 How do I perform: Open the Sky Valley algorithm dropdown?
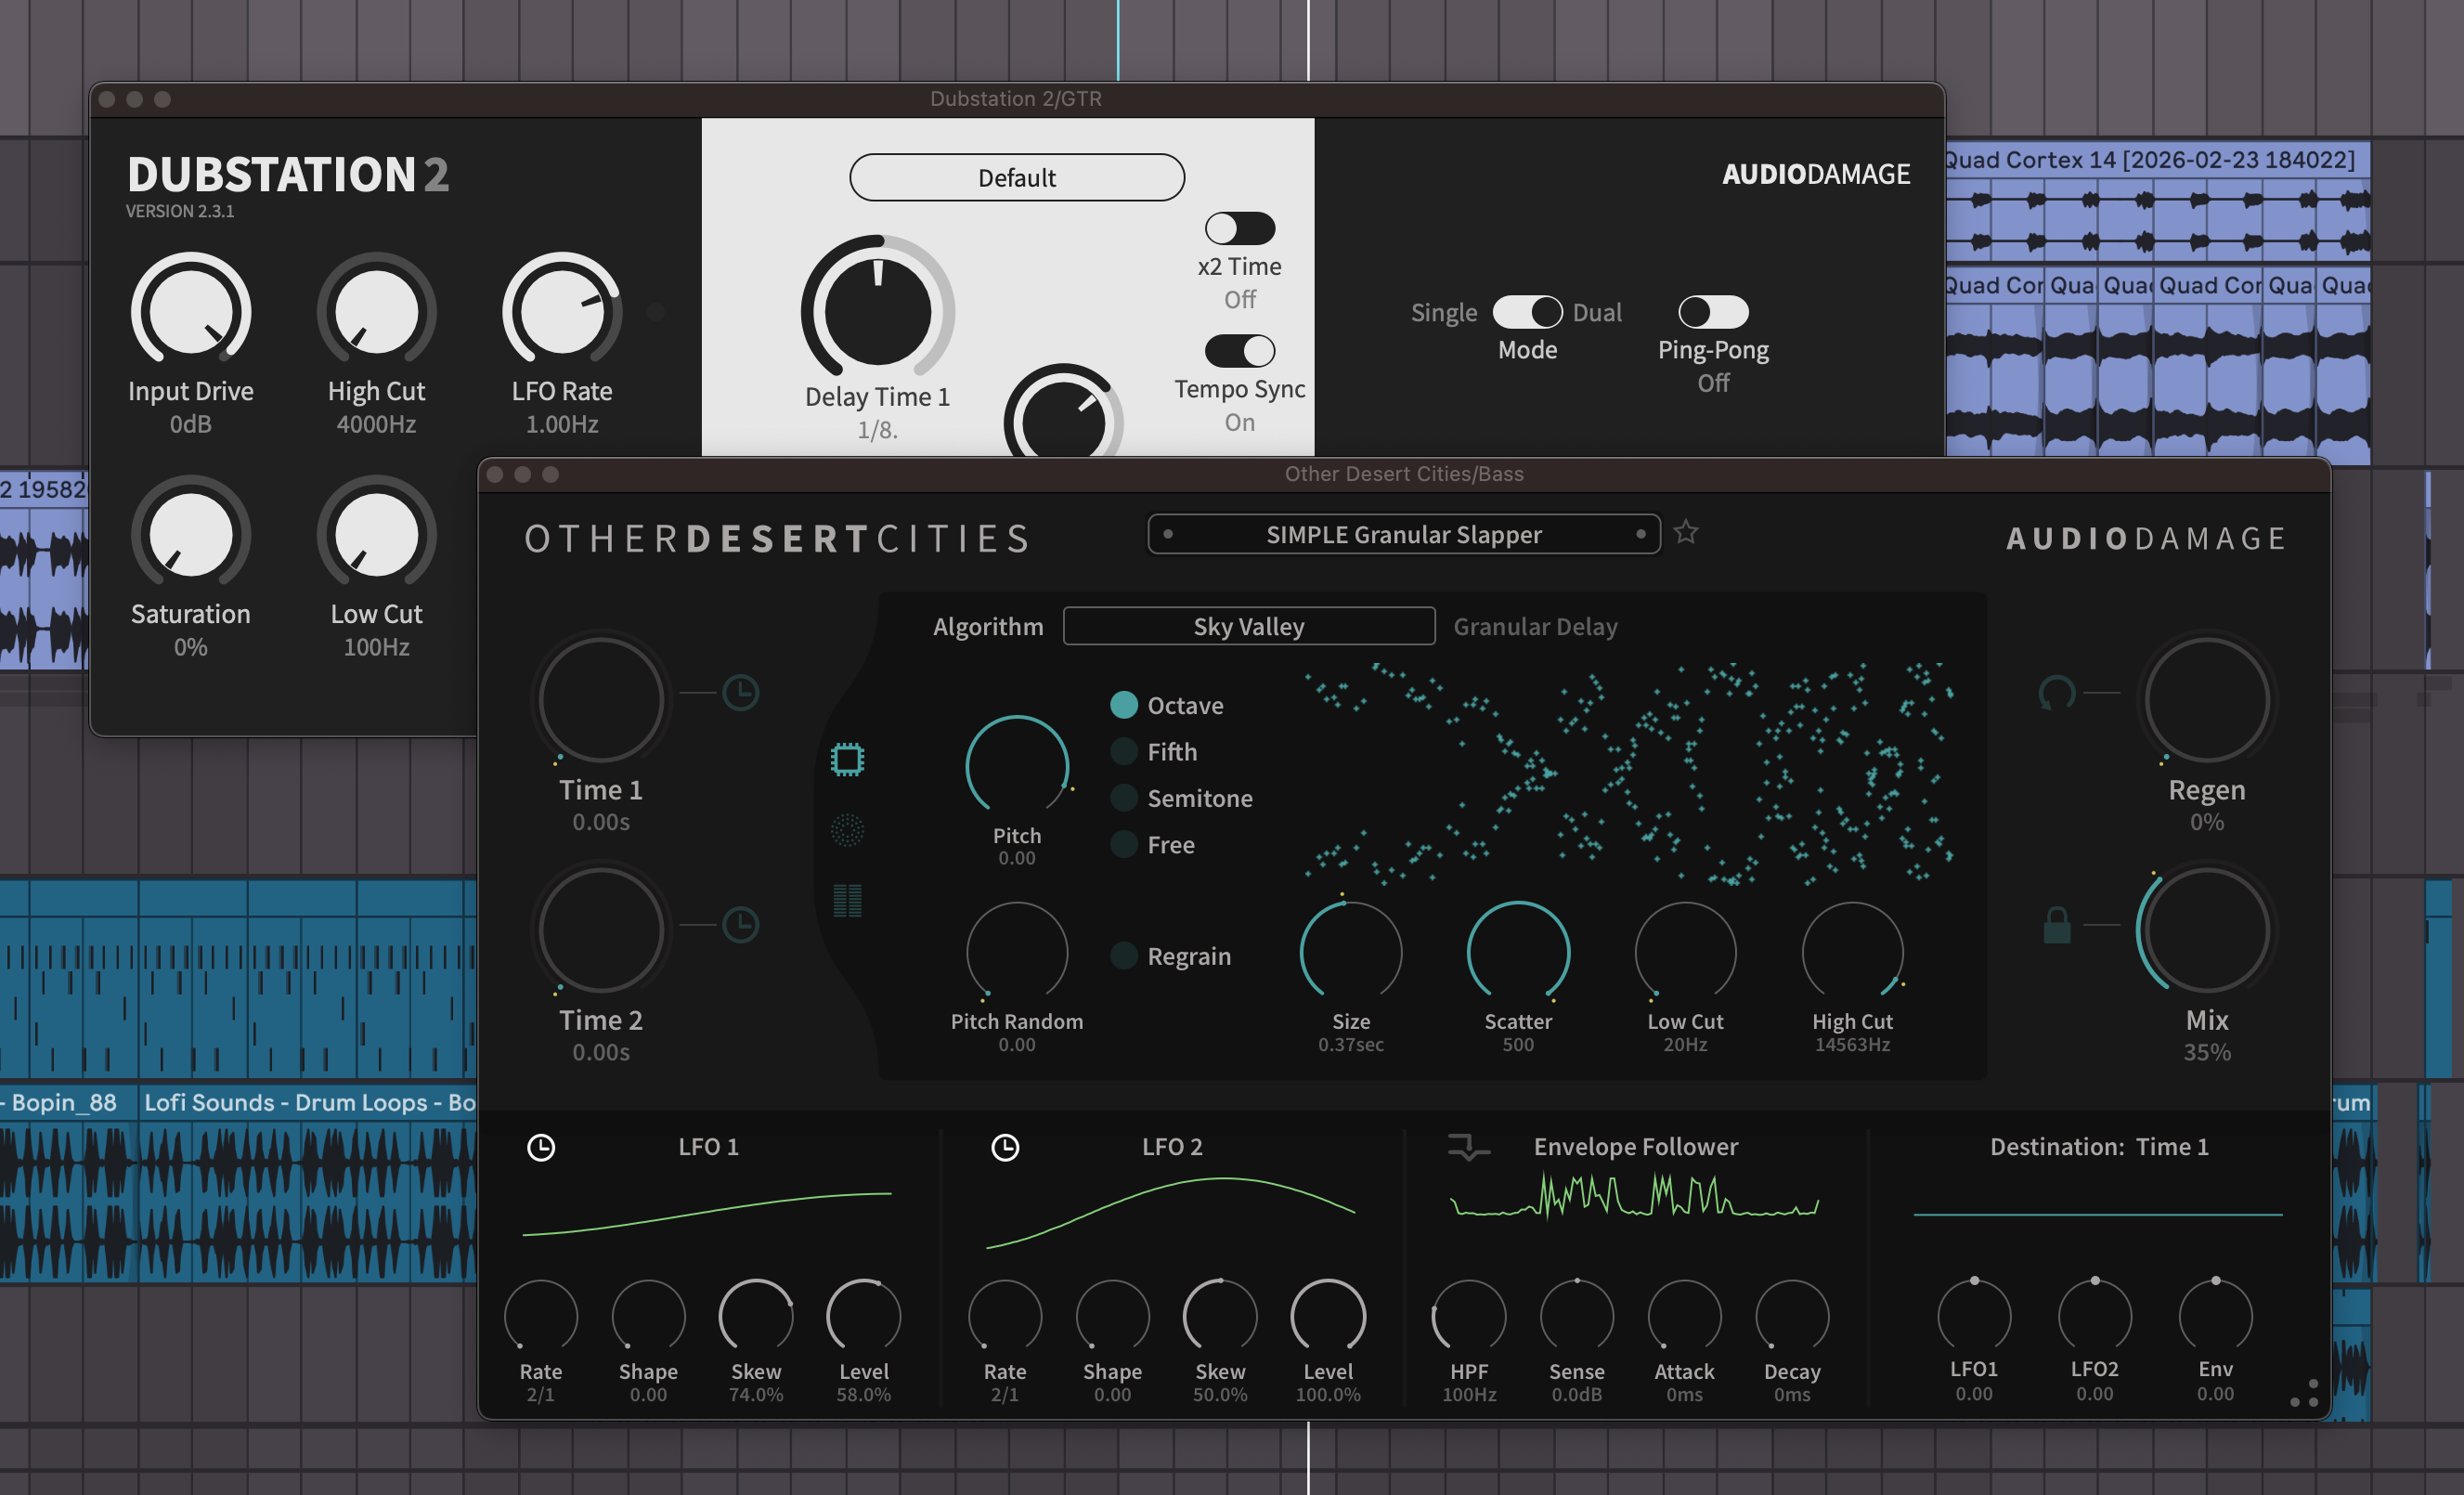[1249, 626]
